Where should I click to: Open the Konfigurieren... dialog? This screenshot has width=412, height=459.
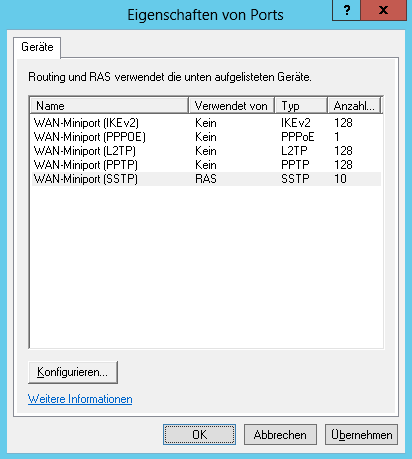tap(73, 372)
